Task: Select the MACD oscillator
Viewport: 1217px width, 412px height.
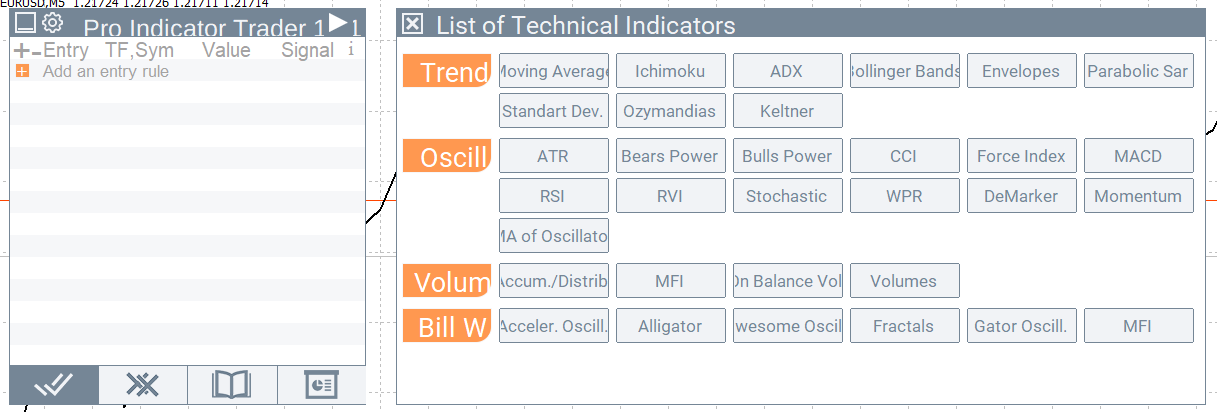Action: [x=1138, y=156]
